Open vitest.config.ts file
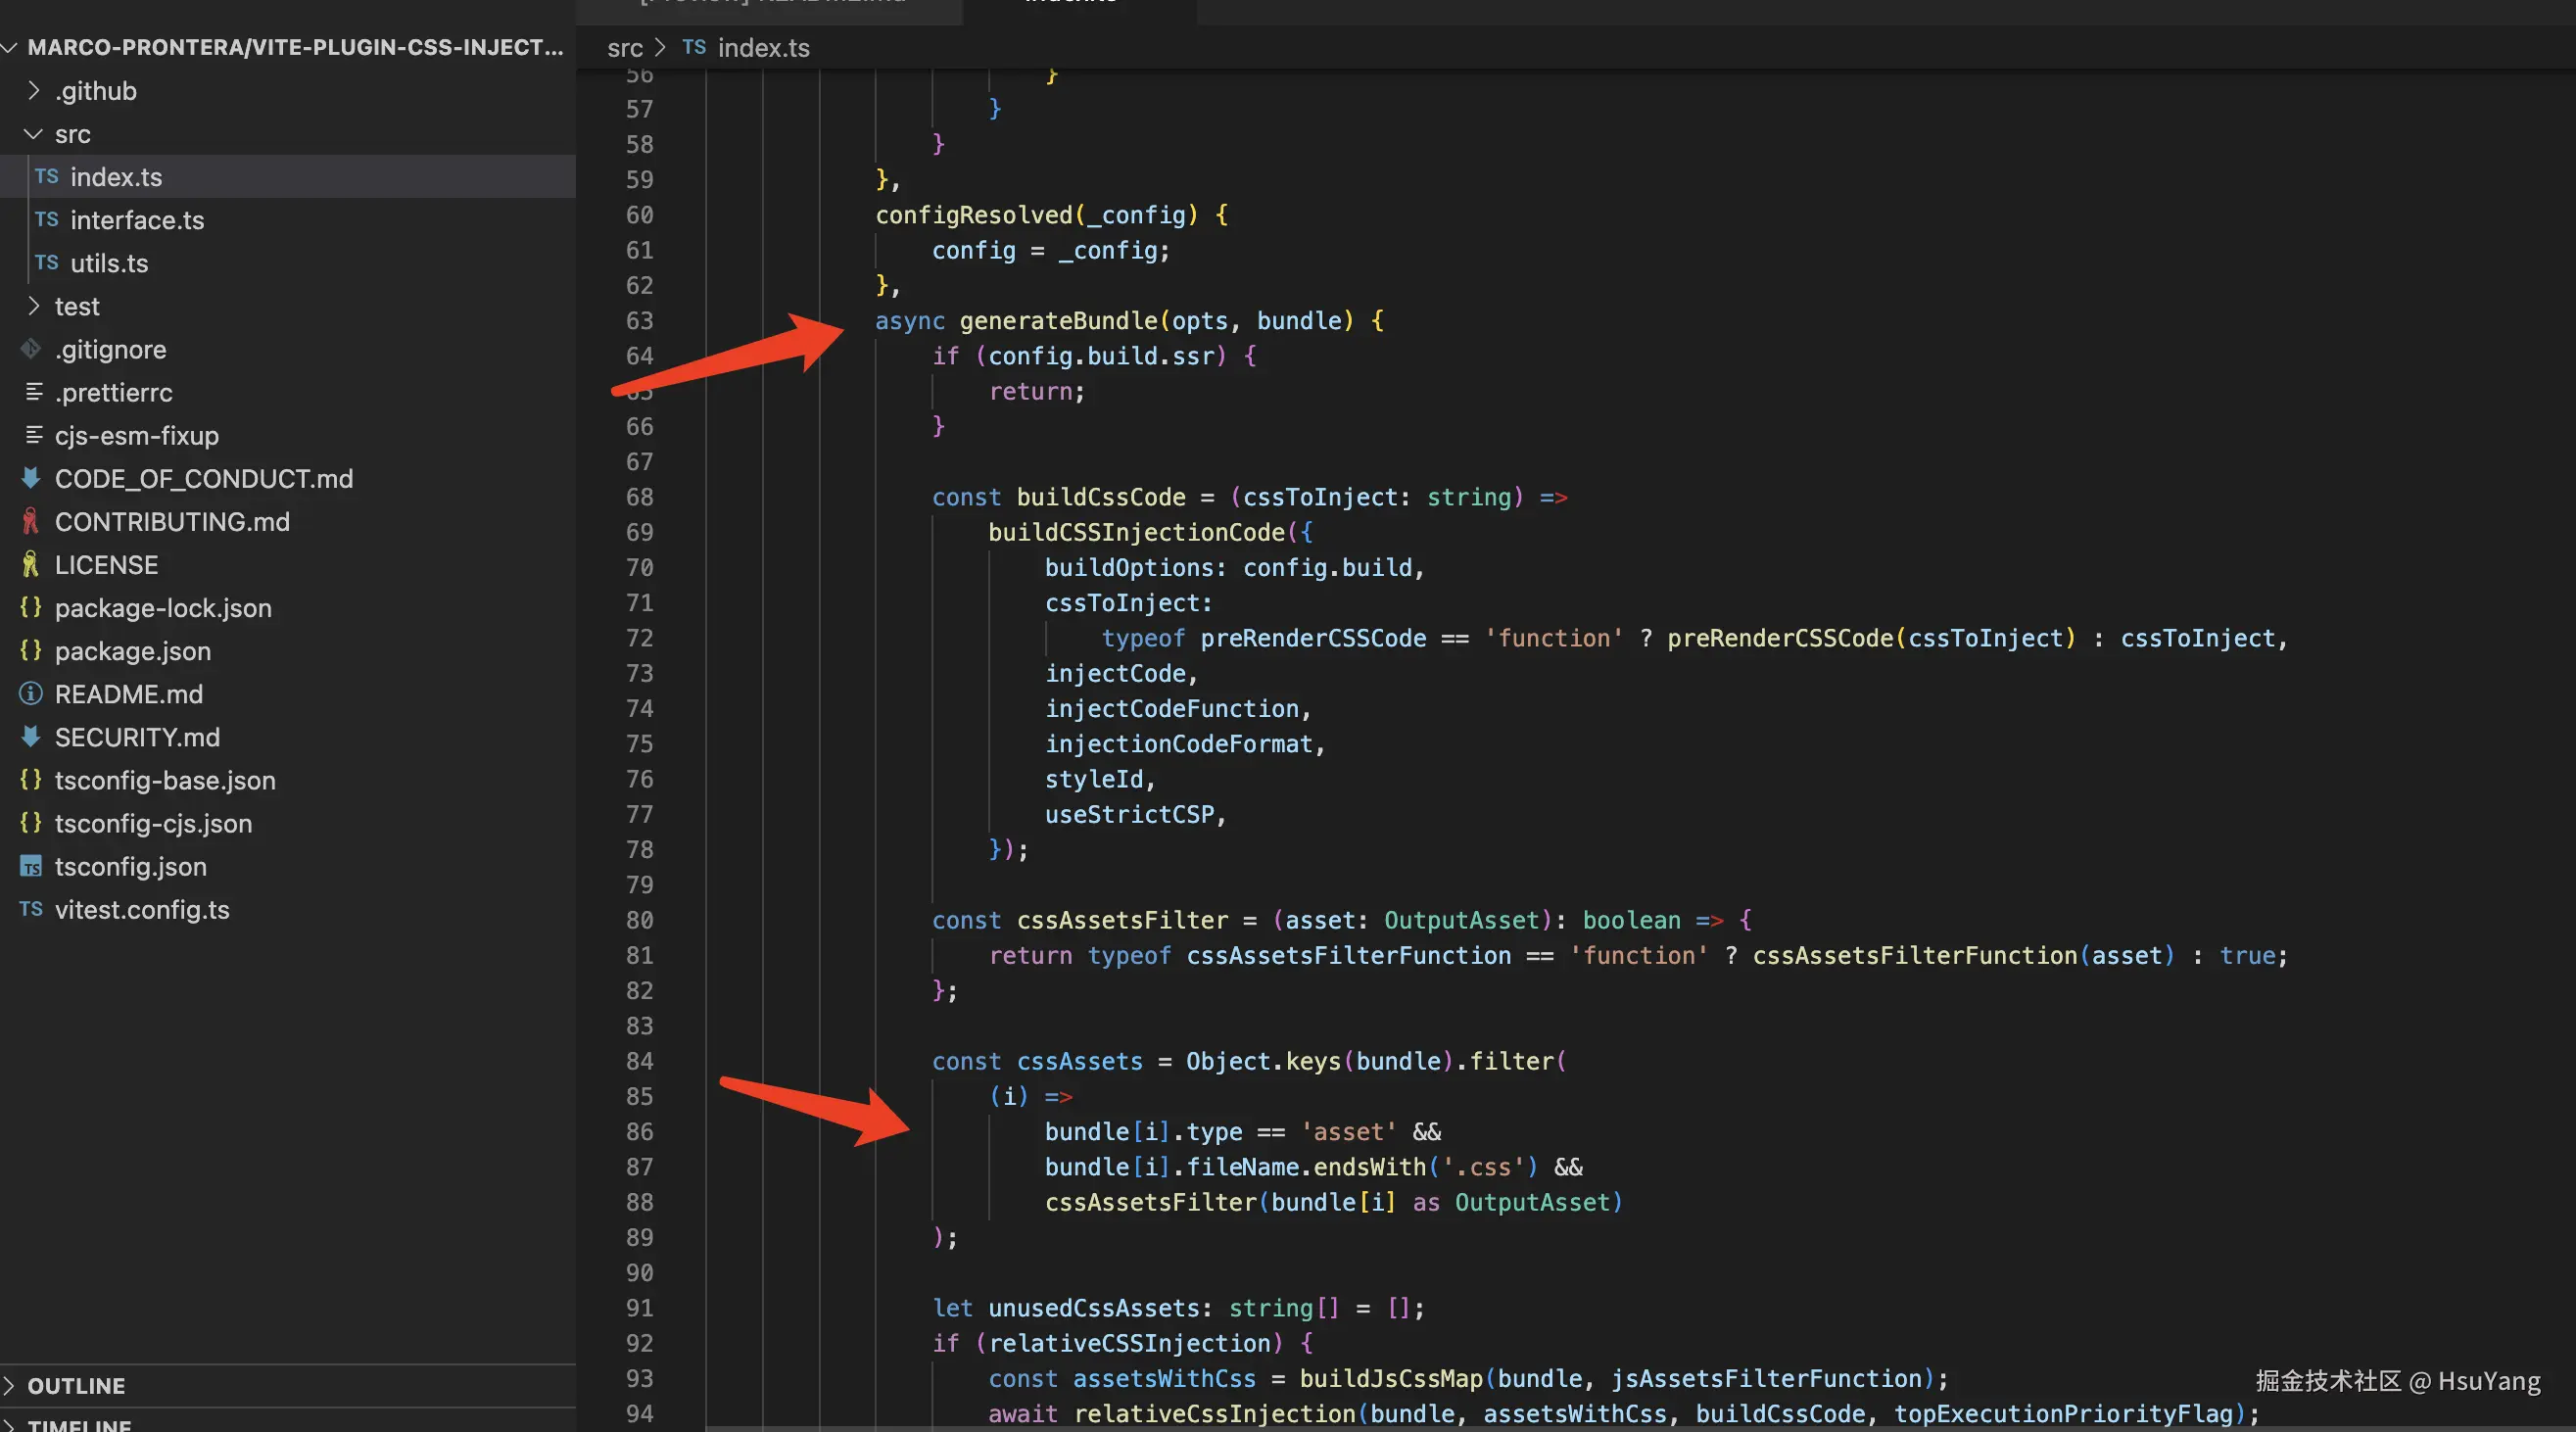2576x1432 pixels. (x=142, y=910)
